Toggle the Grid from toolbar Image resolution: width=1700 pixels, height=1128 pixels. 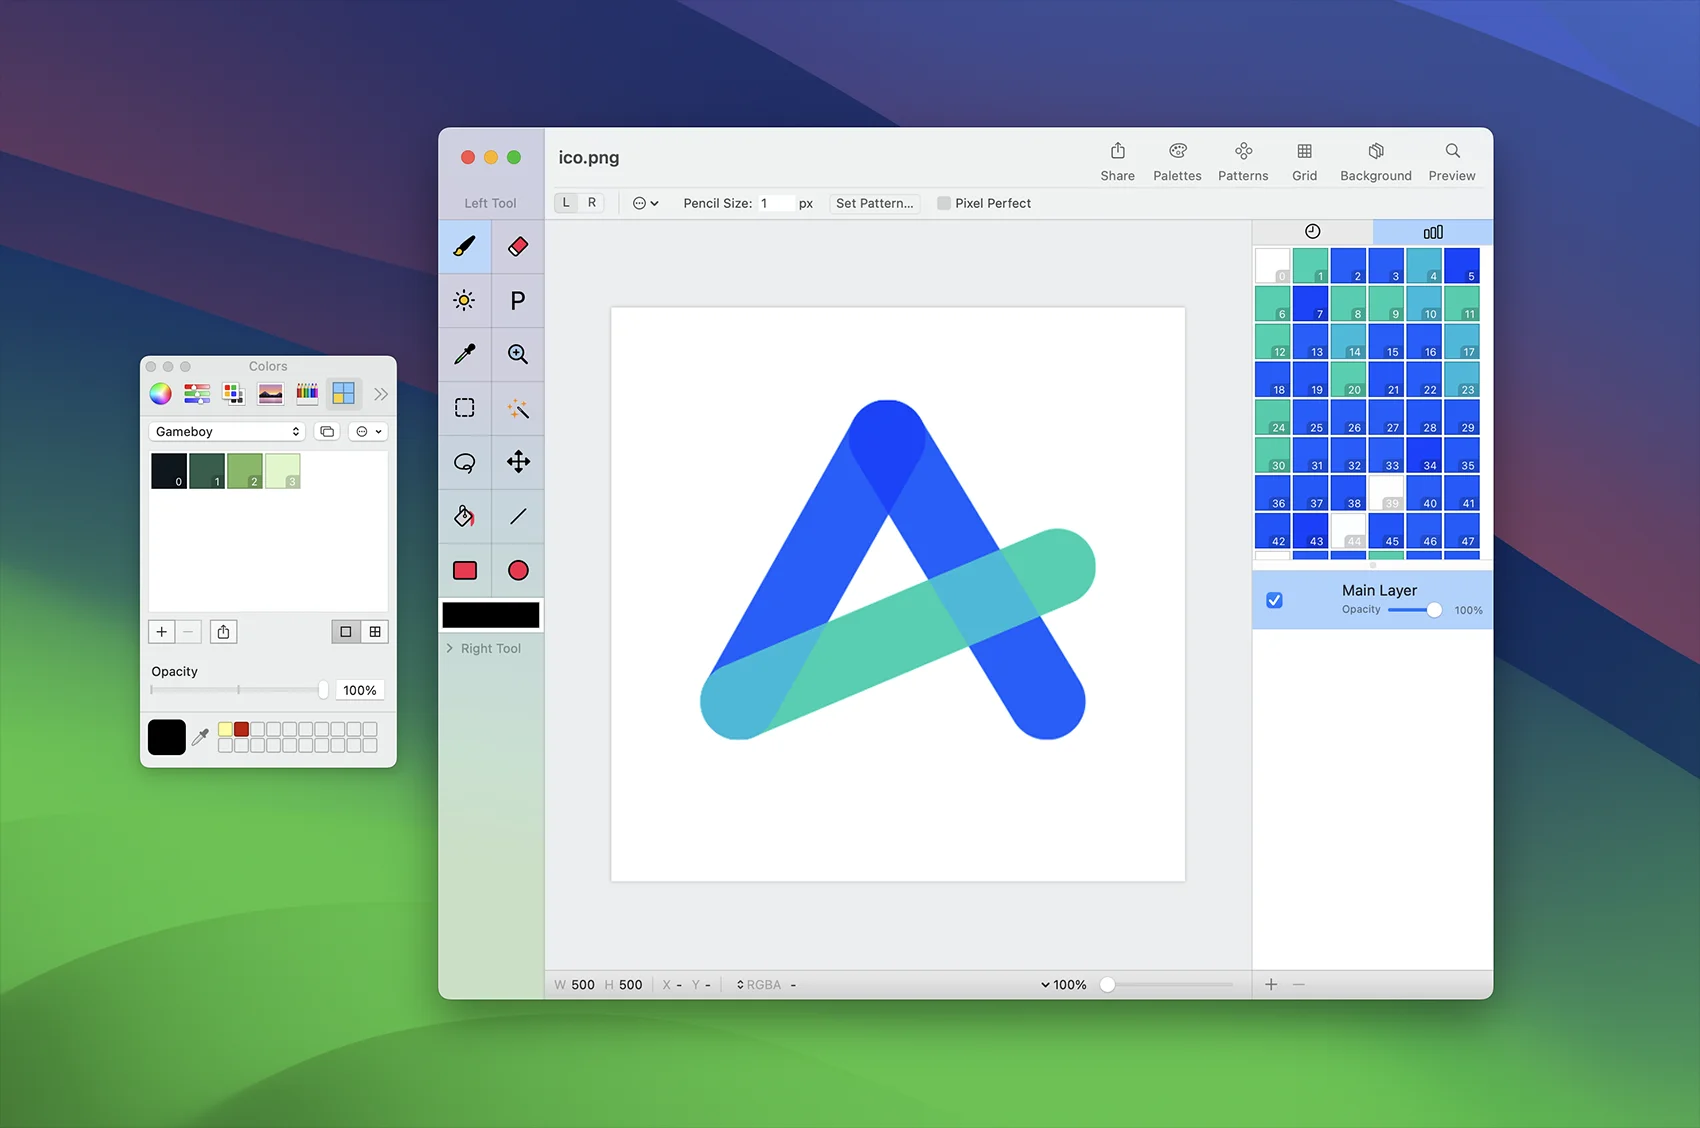[1305, 162]
